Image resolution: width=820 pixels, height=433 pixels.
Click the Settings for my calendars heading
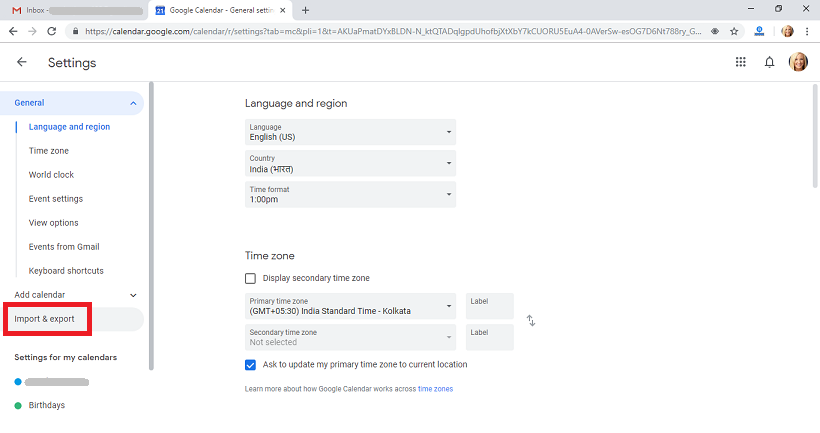click(x=65, y=357)
